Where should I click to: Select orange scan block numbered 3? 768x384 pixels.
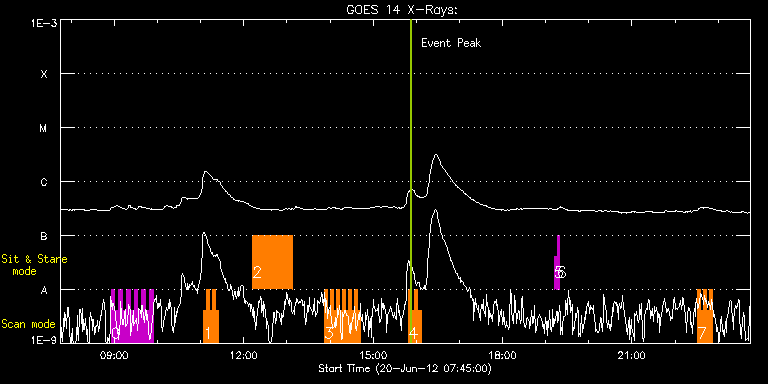pyautogui.click(x=342, y=316)
